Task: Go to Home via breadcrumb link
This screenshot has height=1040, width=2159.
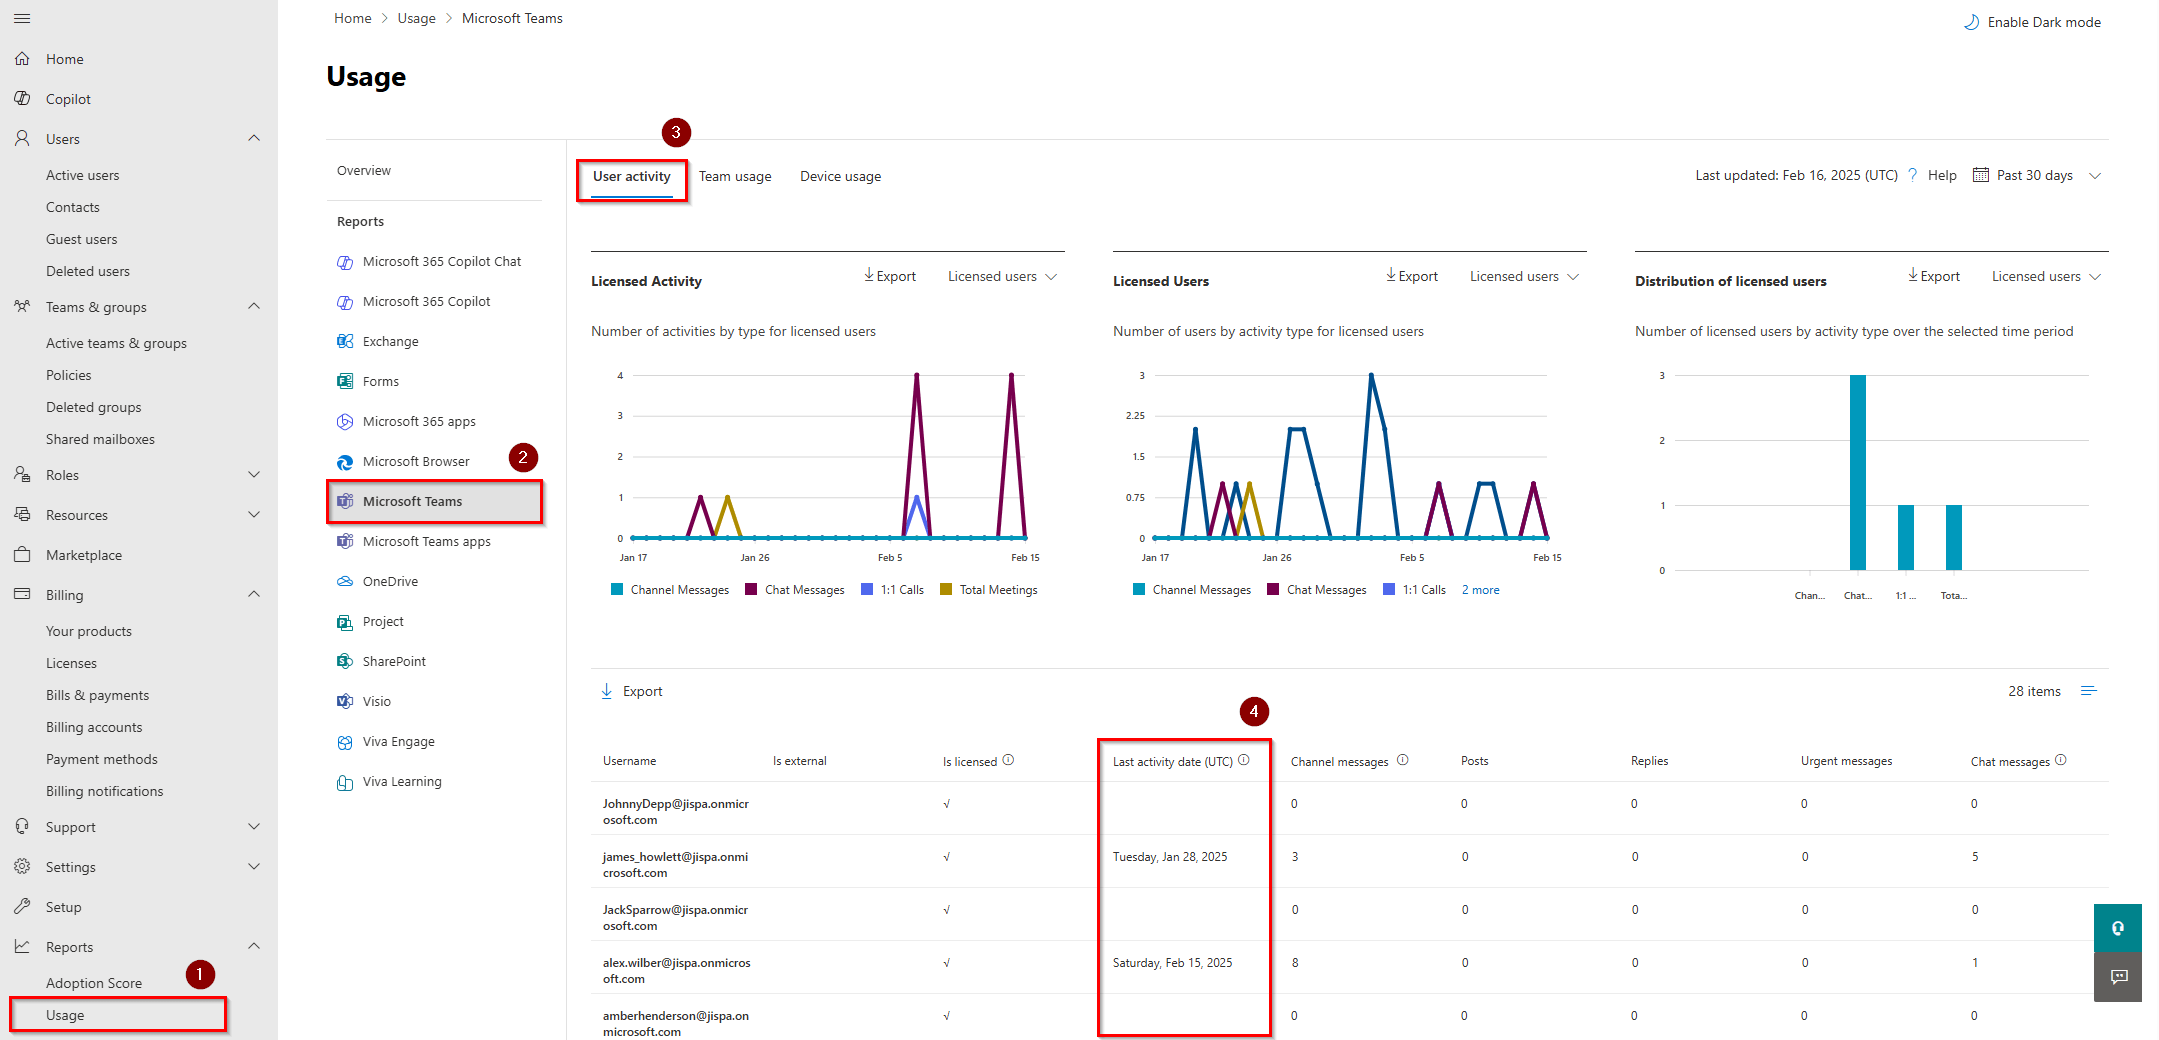Action: 352,18
